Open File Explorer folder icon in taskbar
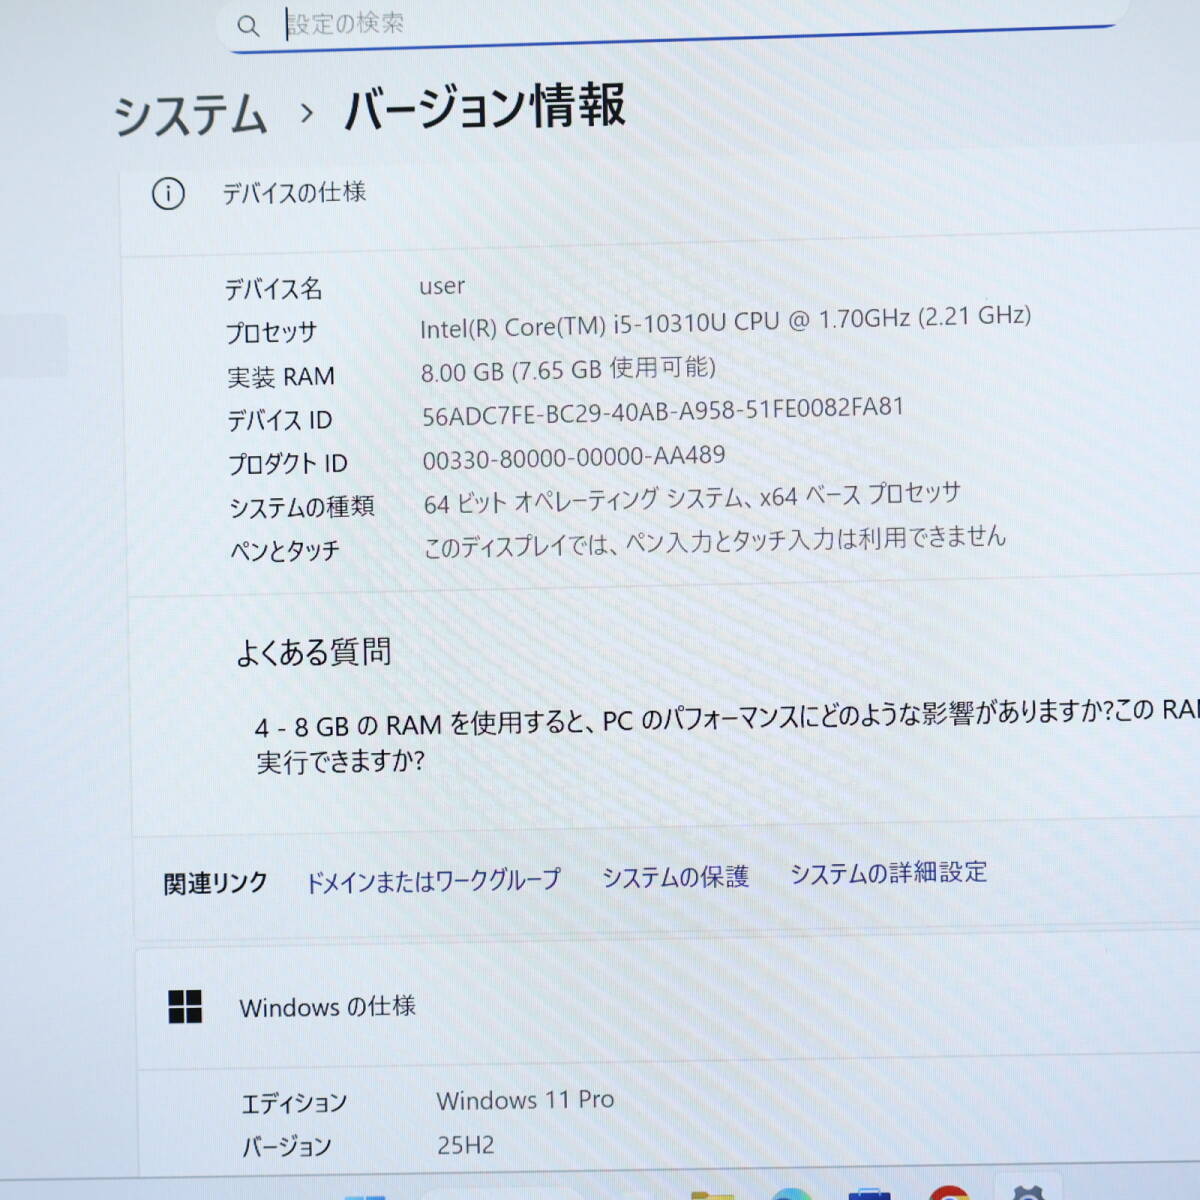 [x=713, y=1193]
